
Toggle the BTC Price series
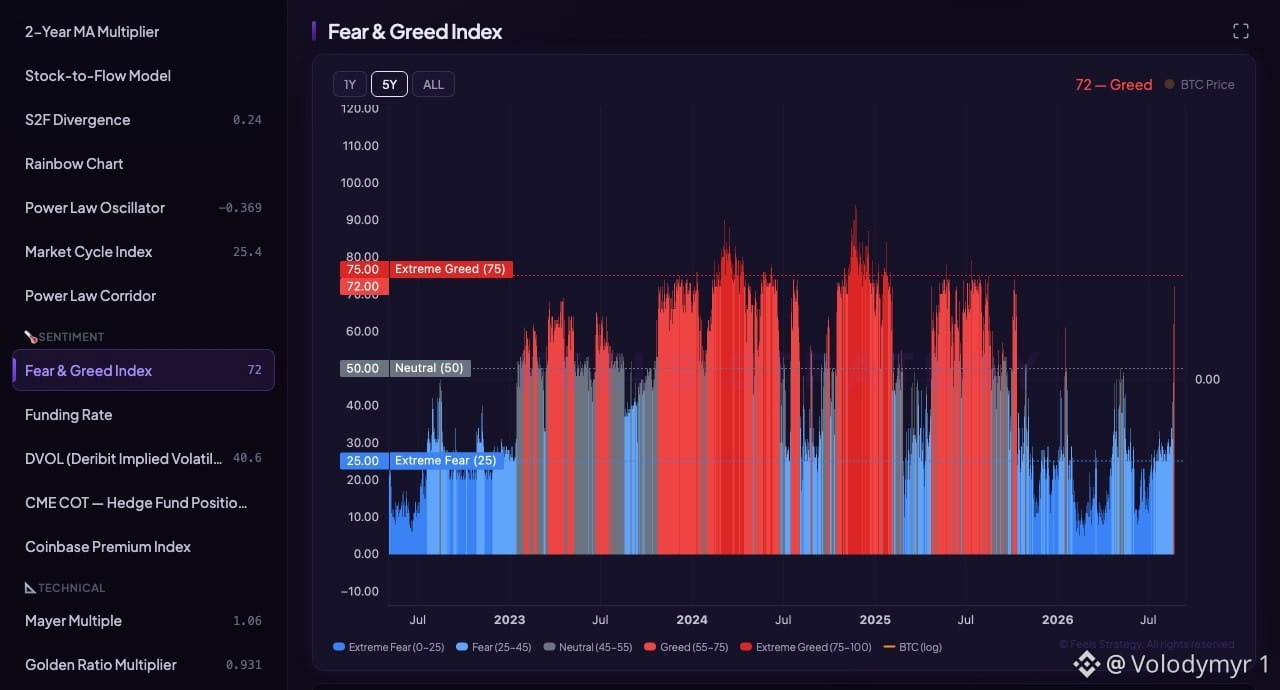click(1199, 85)
